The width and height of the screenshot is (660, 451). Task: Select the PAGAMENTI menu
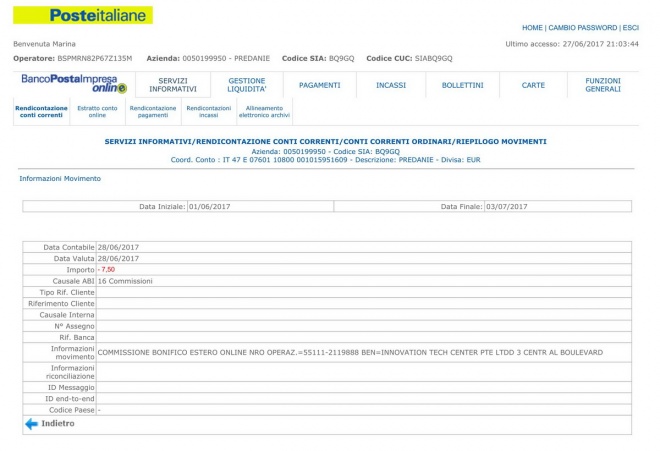pyautogui.click(x=319, y=85)
